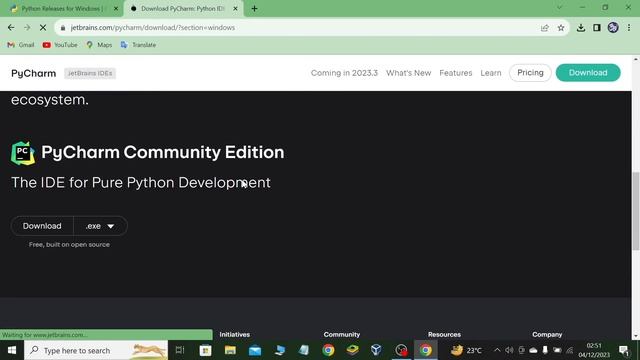Viewport: 640px width, 360px height.
Task: Click the PyCharm Community Edition logo icon
Action: coord(23,153)
